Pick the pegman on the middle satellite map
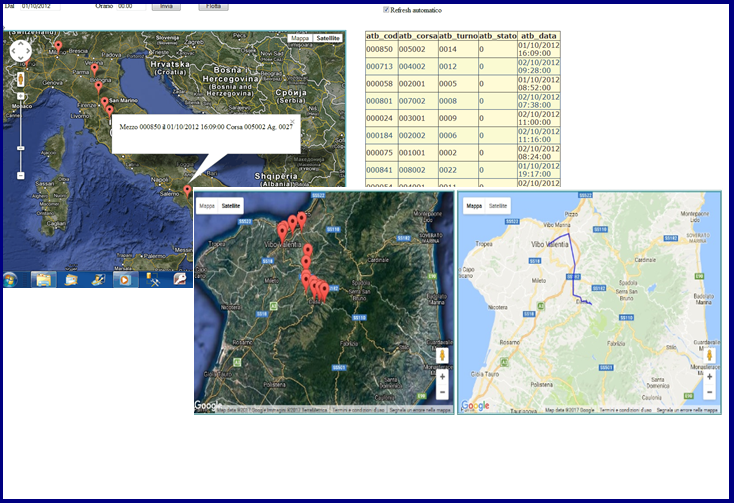 [442, 355]
